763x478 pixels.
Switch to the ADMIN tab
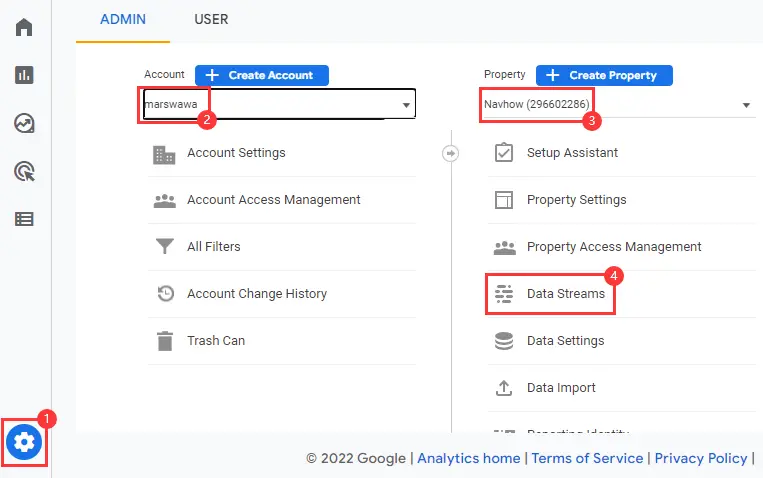click(x=123, y=19)
